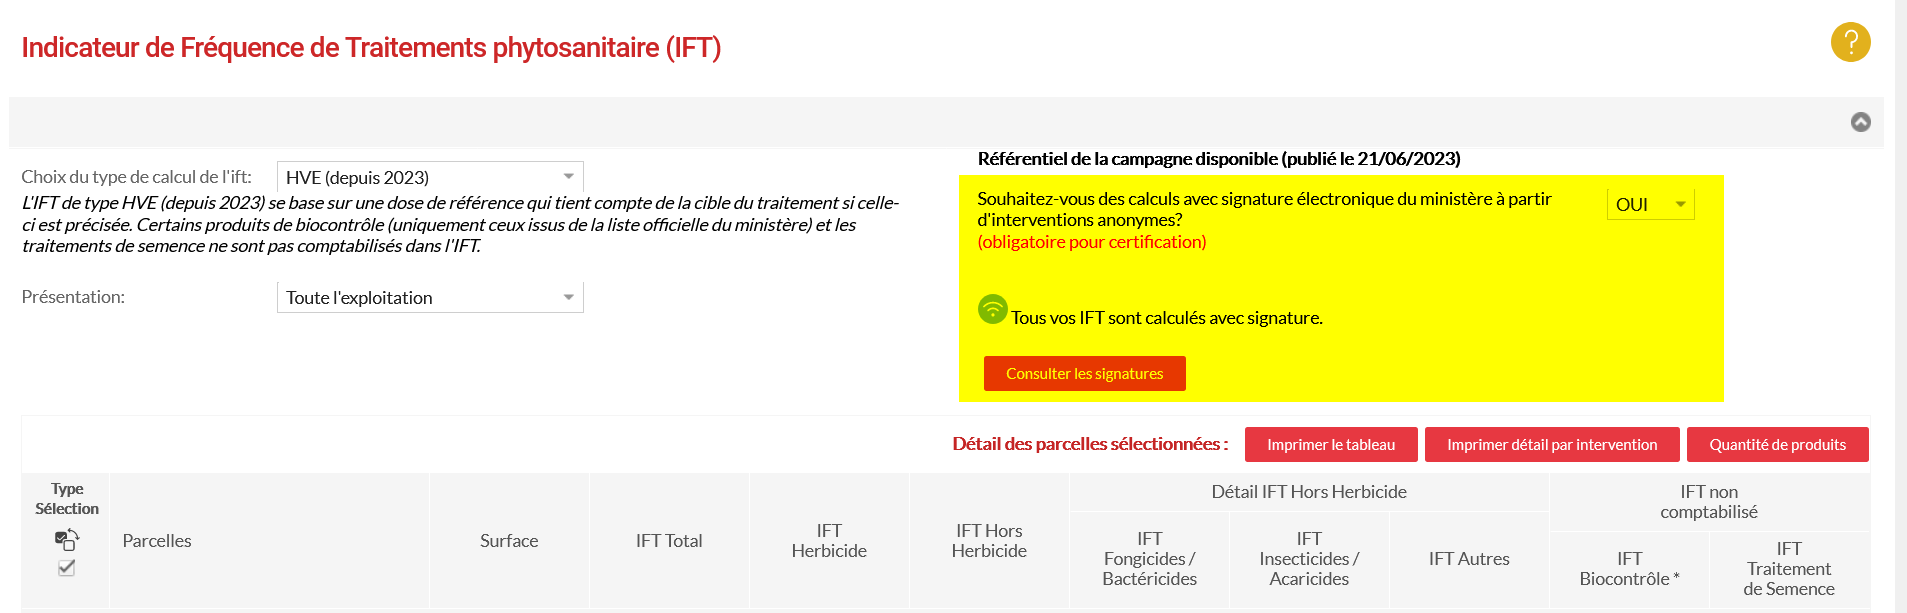Open the Quantité de produits button
This screenshot has height=613, width=1907.
[1777, 445]
